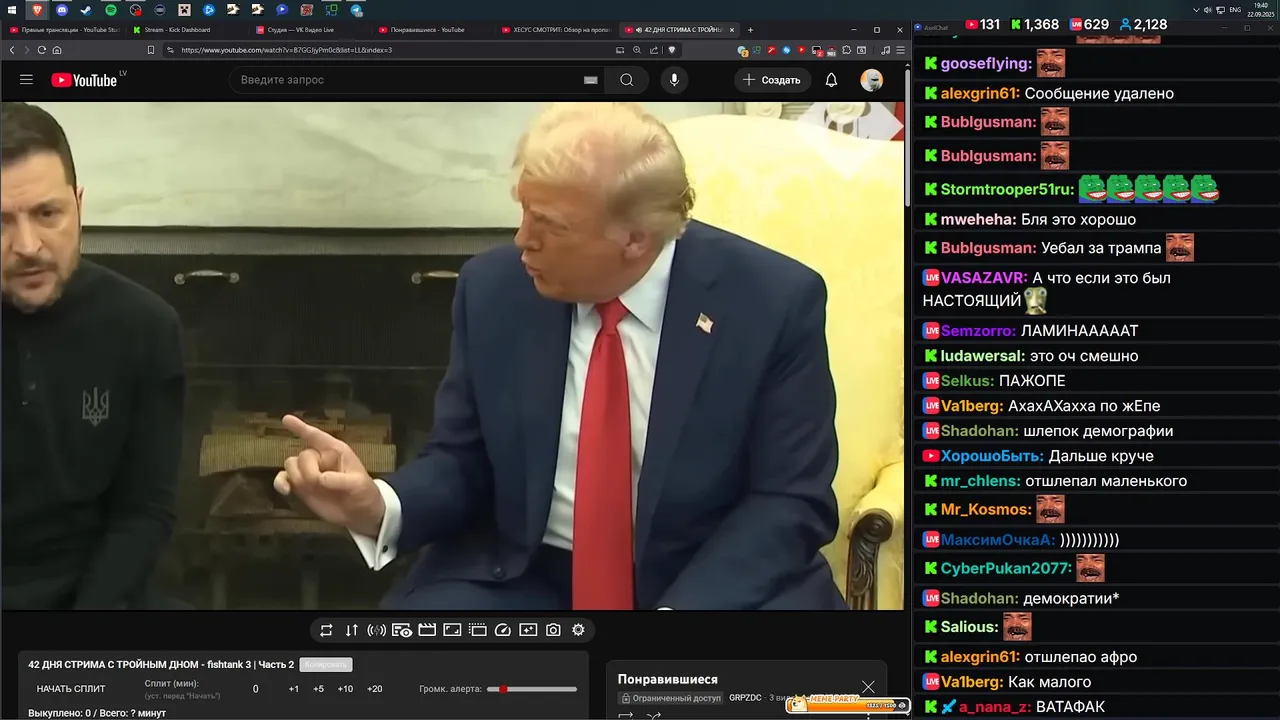Click username Stormtrooper51ru in chat

[x=1007, y=190]
